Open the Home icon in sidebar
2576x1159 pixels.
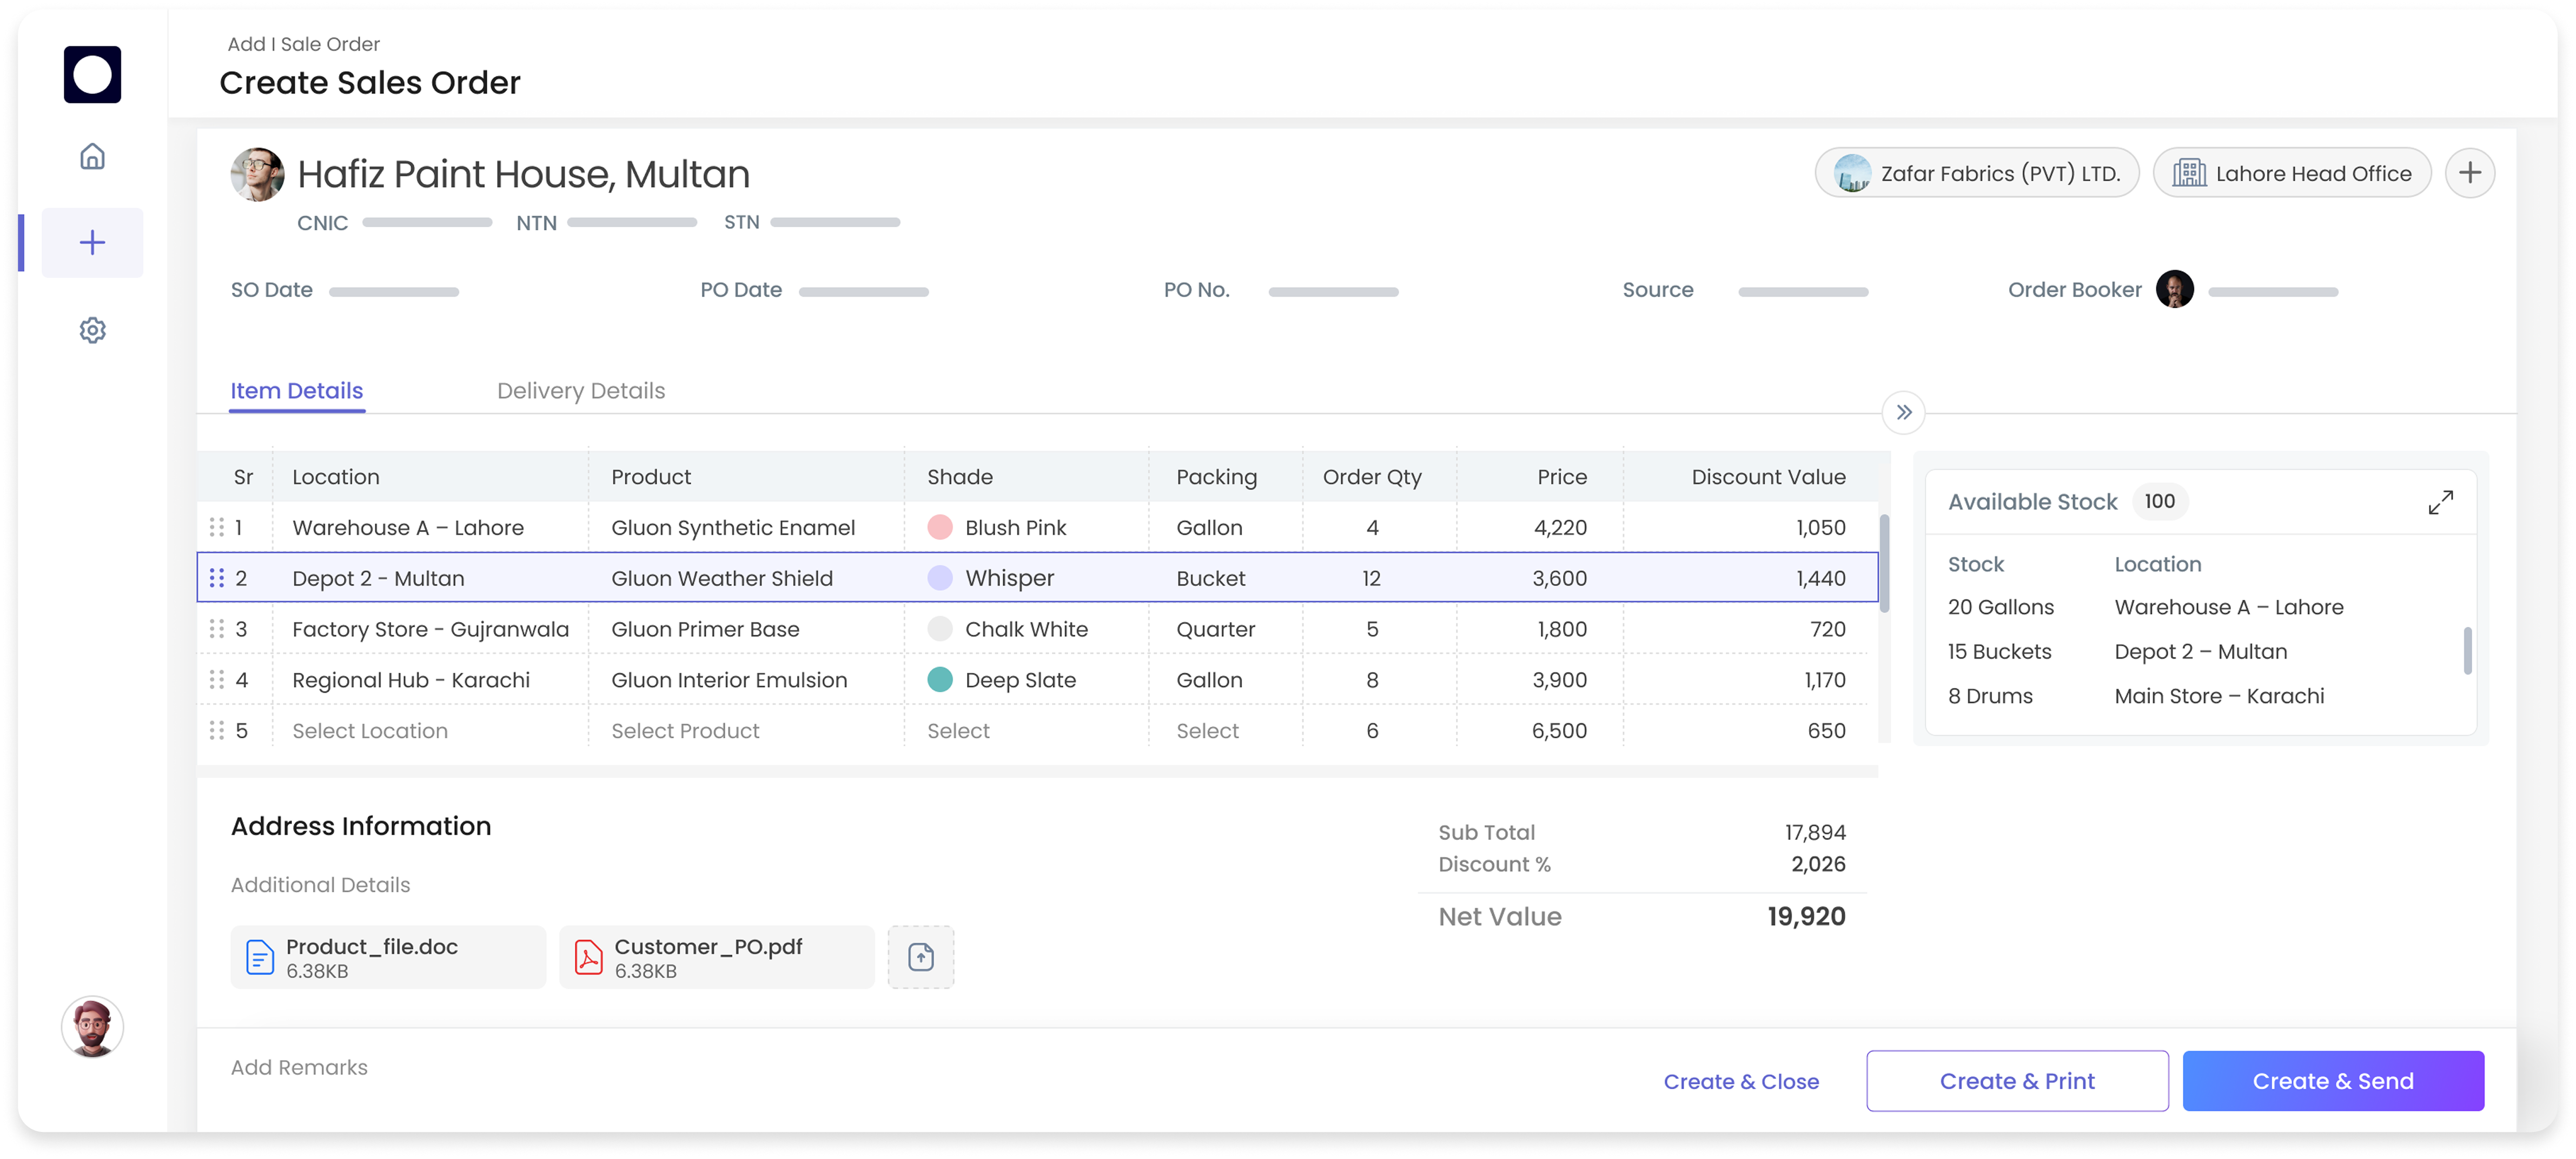tap(92, 156)
